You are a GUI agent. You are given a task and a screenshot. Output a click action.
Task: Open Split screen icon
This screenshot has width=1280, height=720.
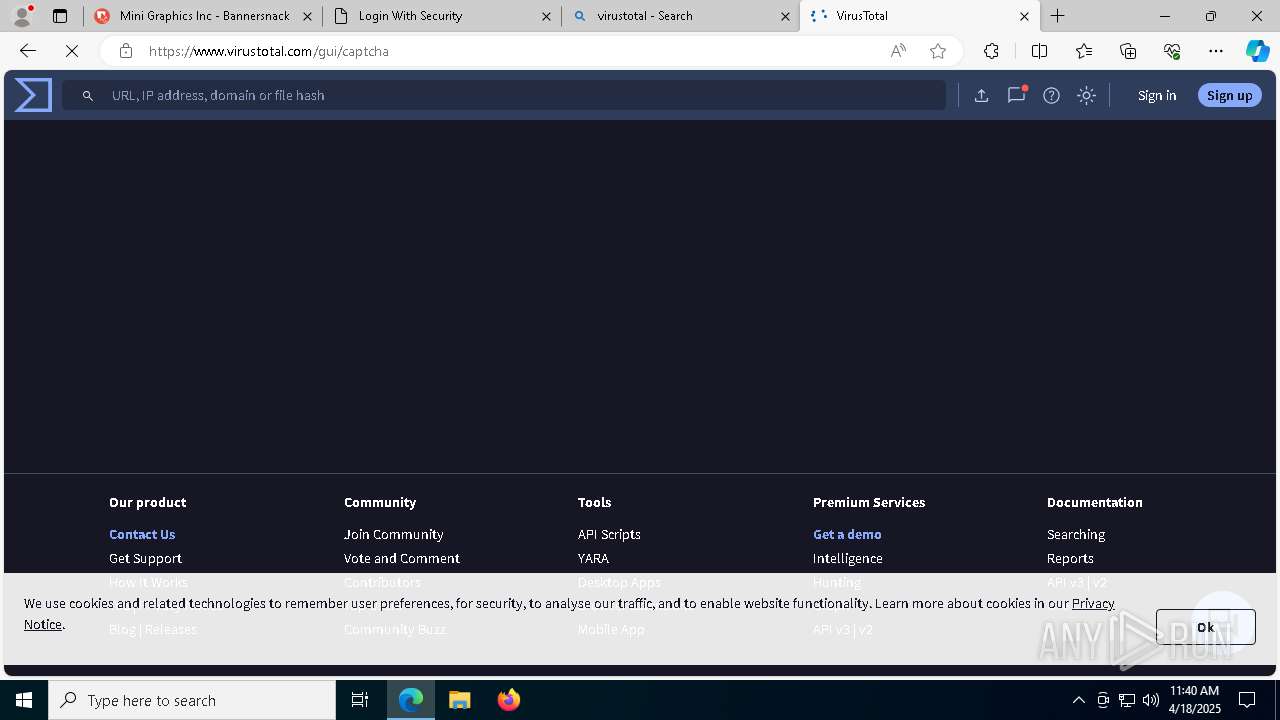(x=1039, y=51)
